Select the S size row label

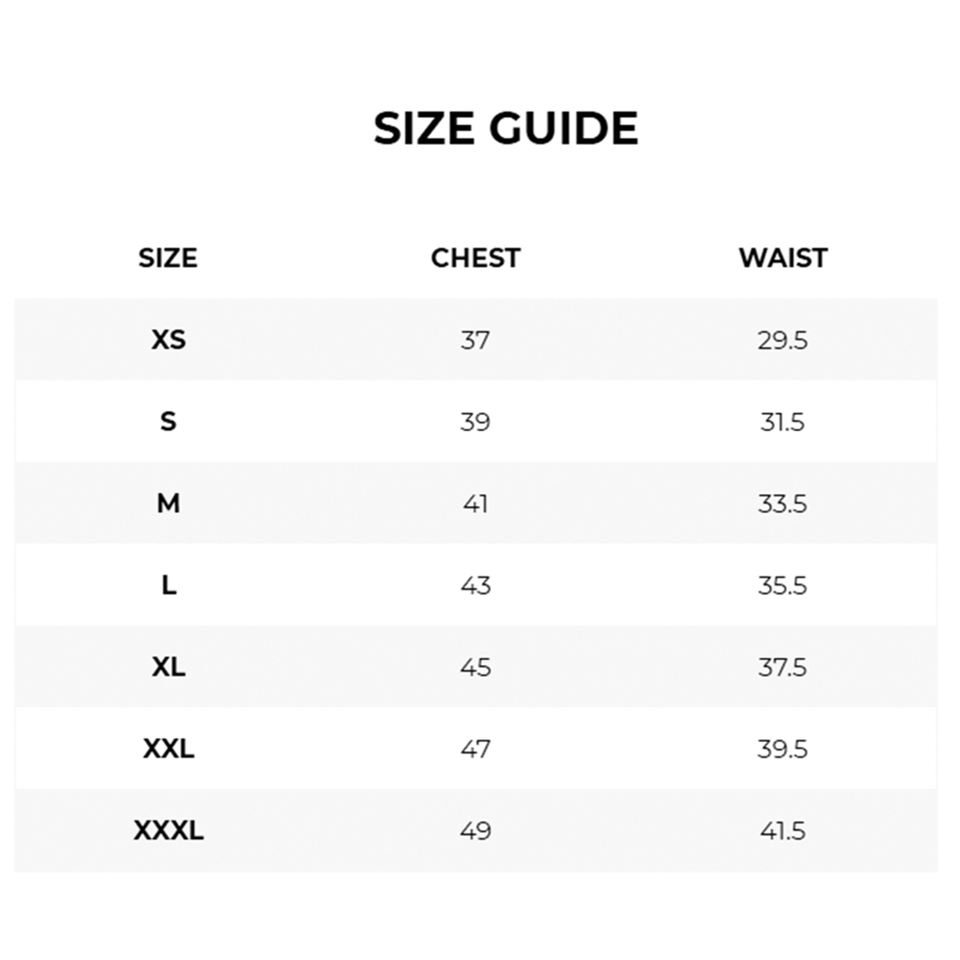click(x=168, y=422)
